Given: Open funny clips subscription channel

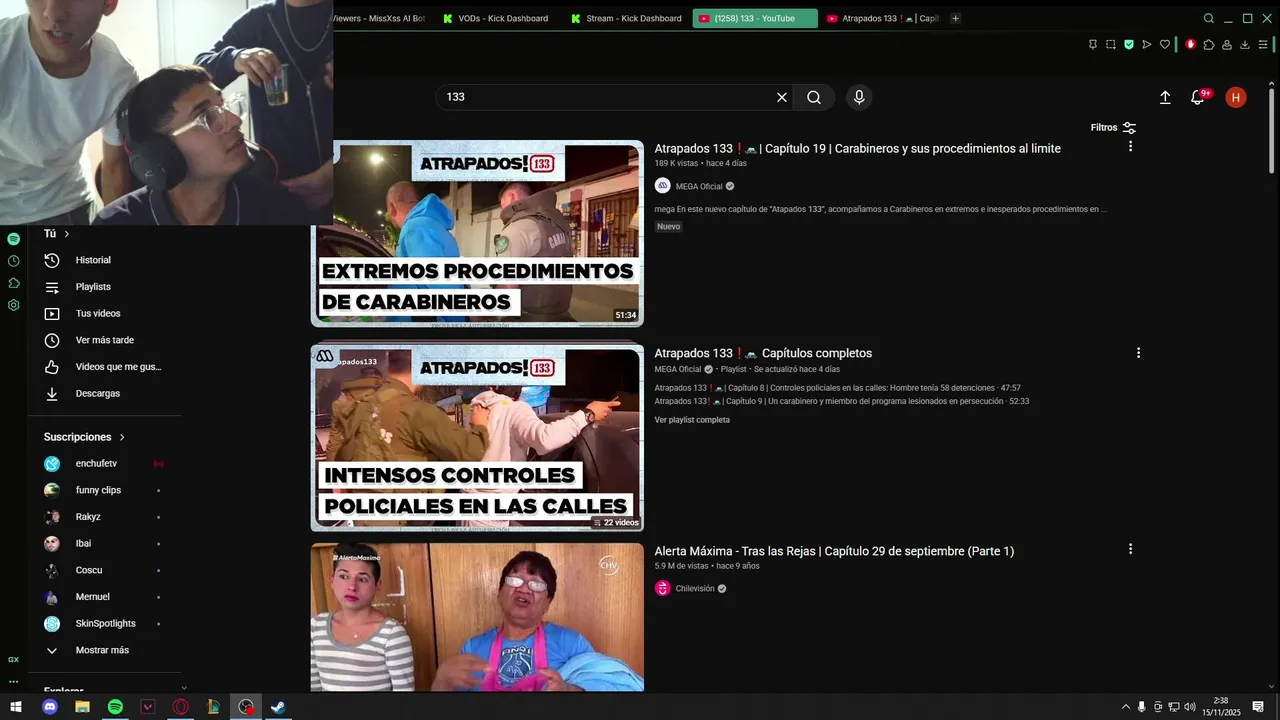Looking at the screenshot, I should (105, 490).
